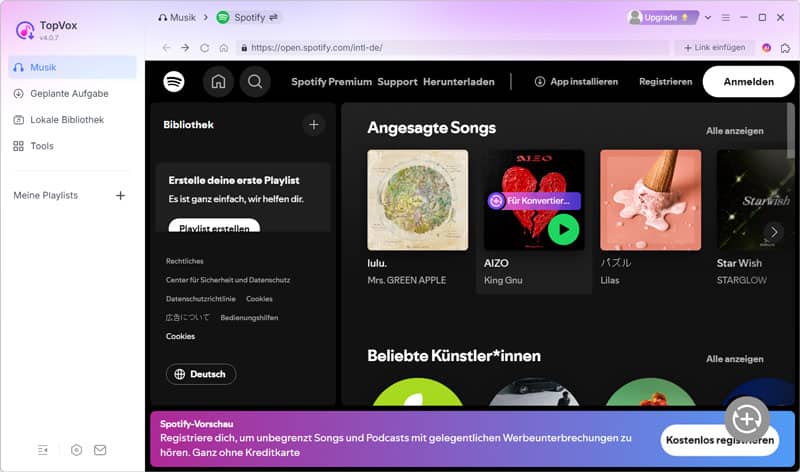
Task: Click the Spotify home icon
Action: pos(218,82)
